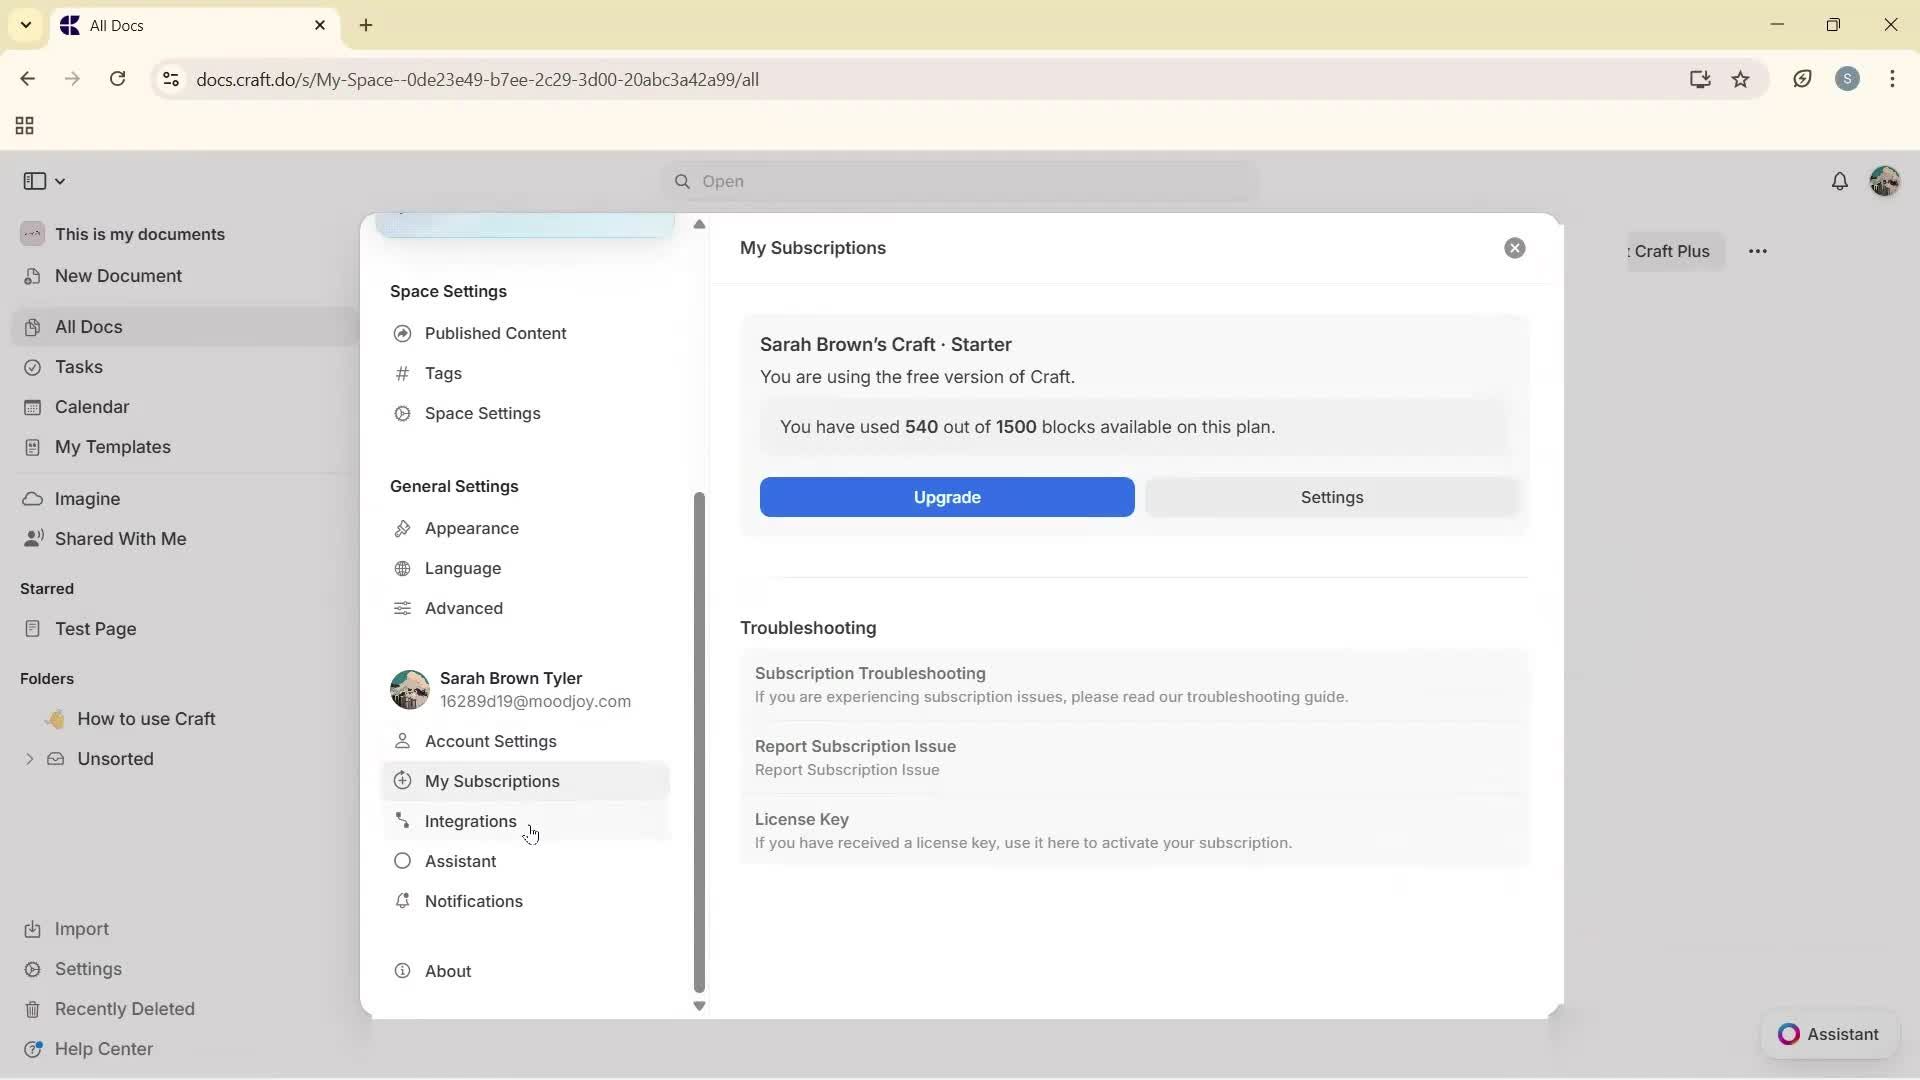Image resolution: width=1920 pixels, height=1080 pixels.
Task: Open the Help Center
Action: (103, 1048)
